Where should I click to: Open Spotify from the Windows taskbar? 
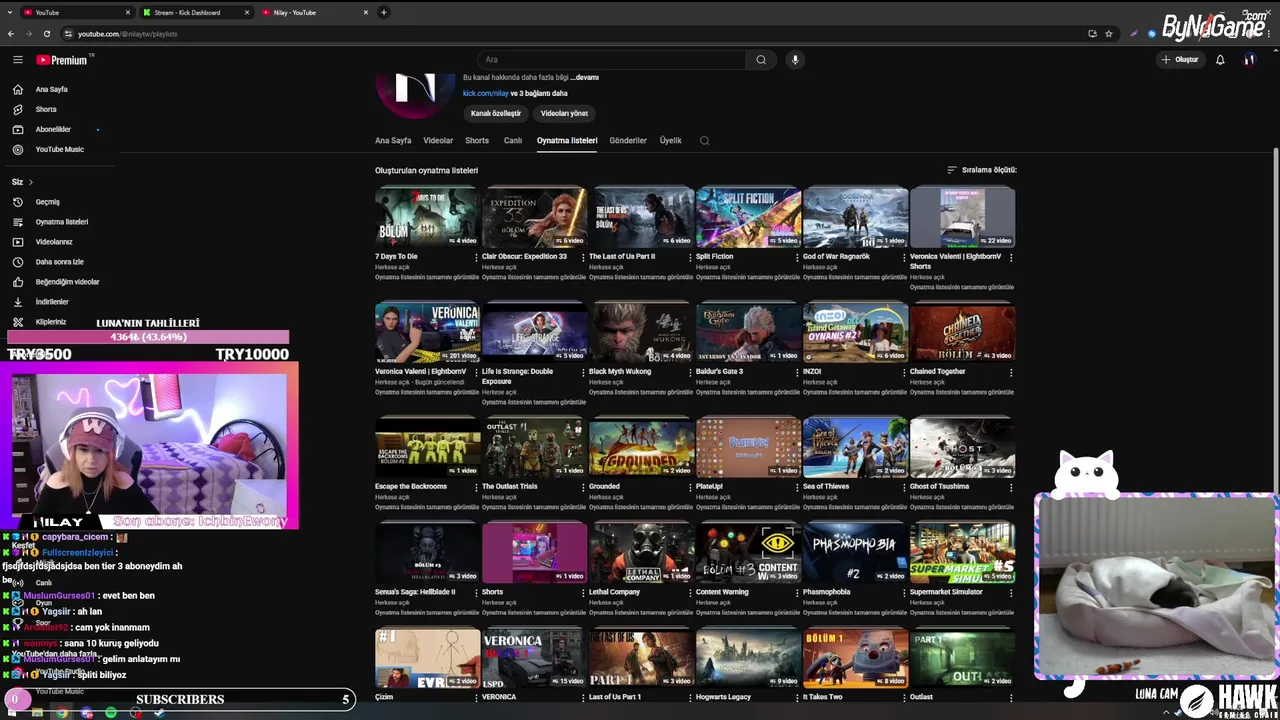[110, 712]
